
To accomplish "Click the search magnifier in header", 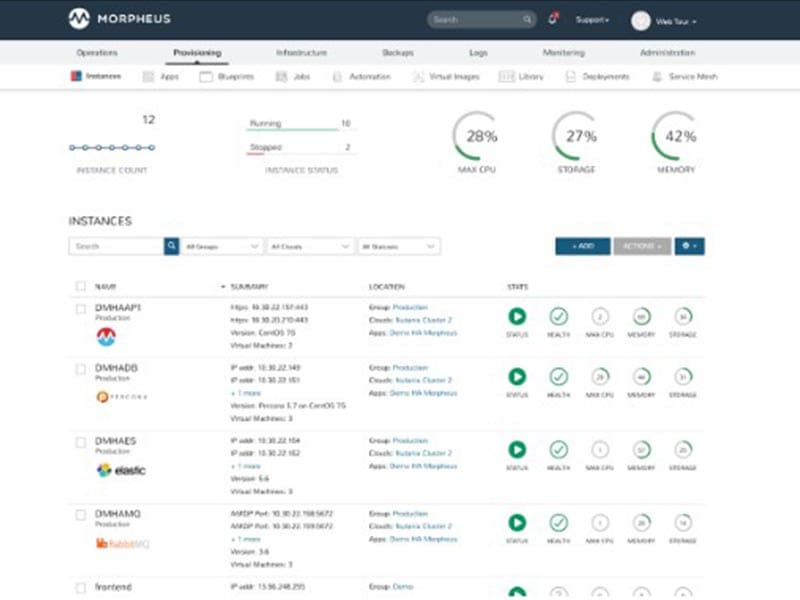I will [527, 19].
